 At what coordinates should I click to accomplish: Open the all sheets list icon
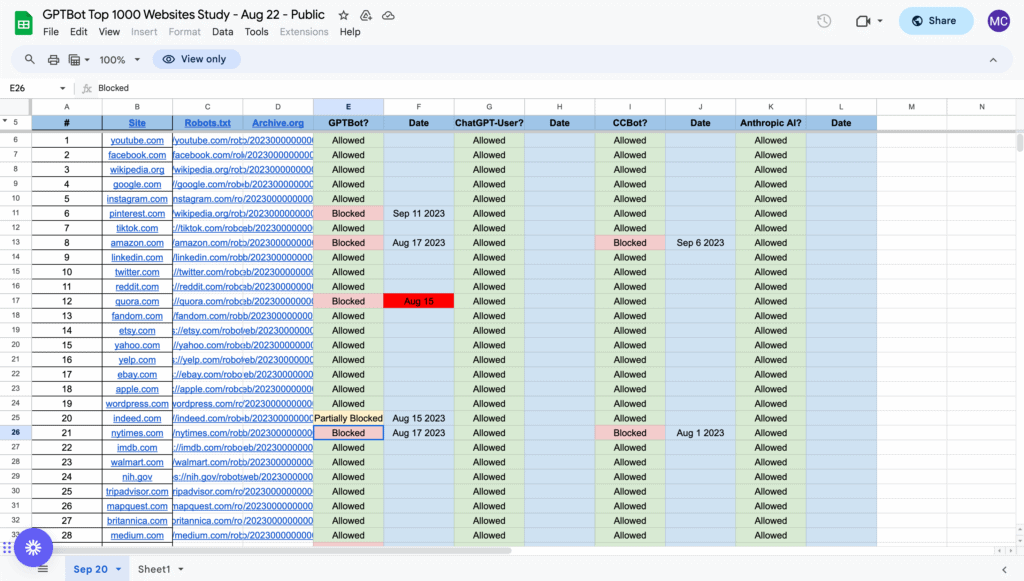coord(43,569)
